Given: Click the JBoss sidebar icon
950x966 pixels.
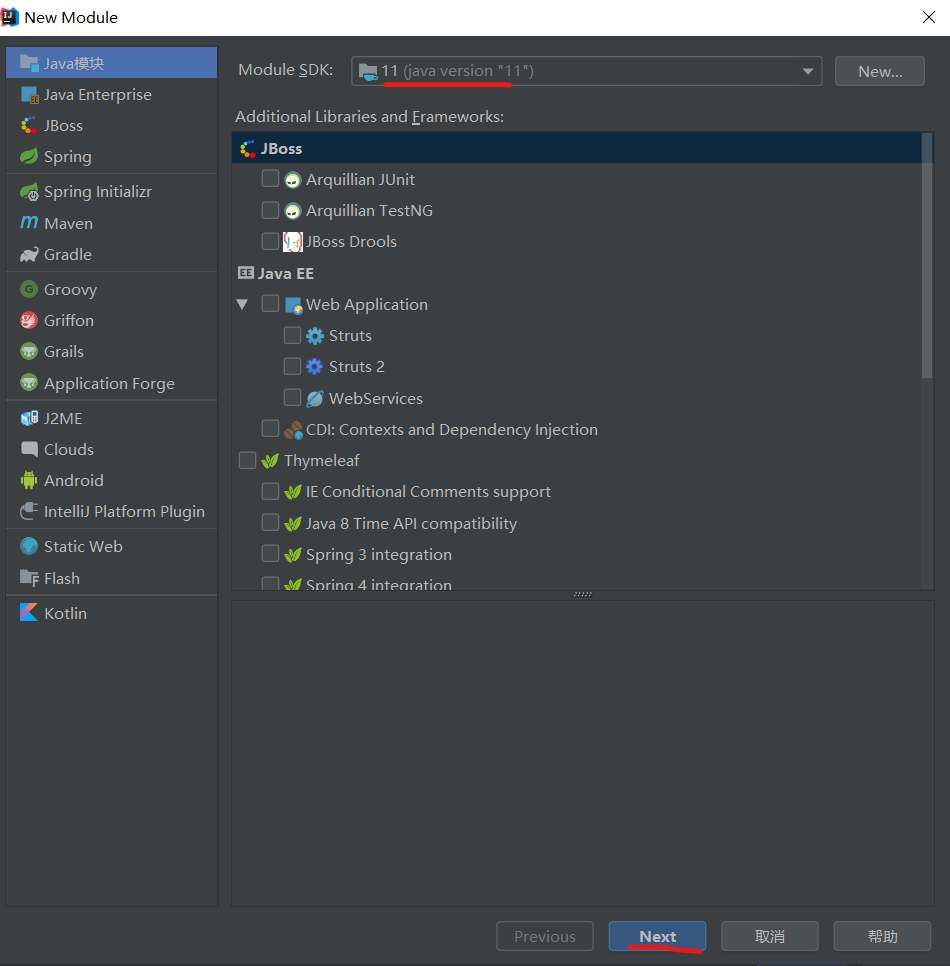Looking at the screenshot, I should (28, 126).
